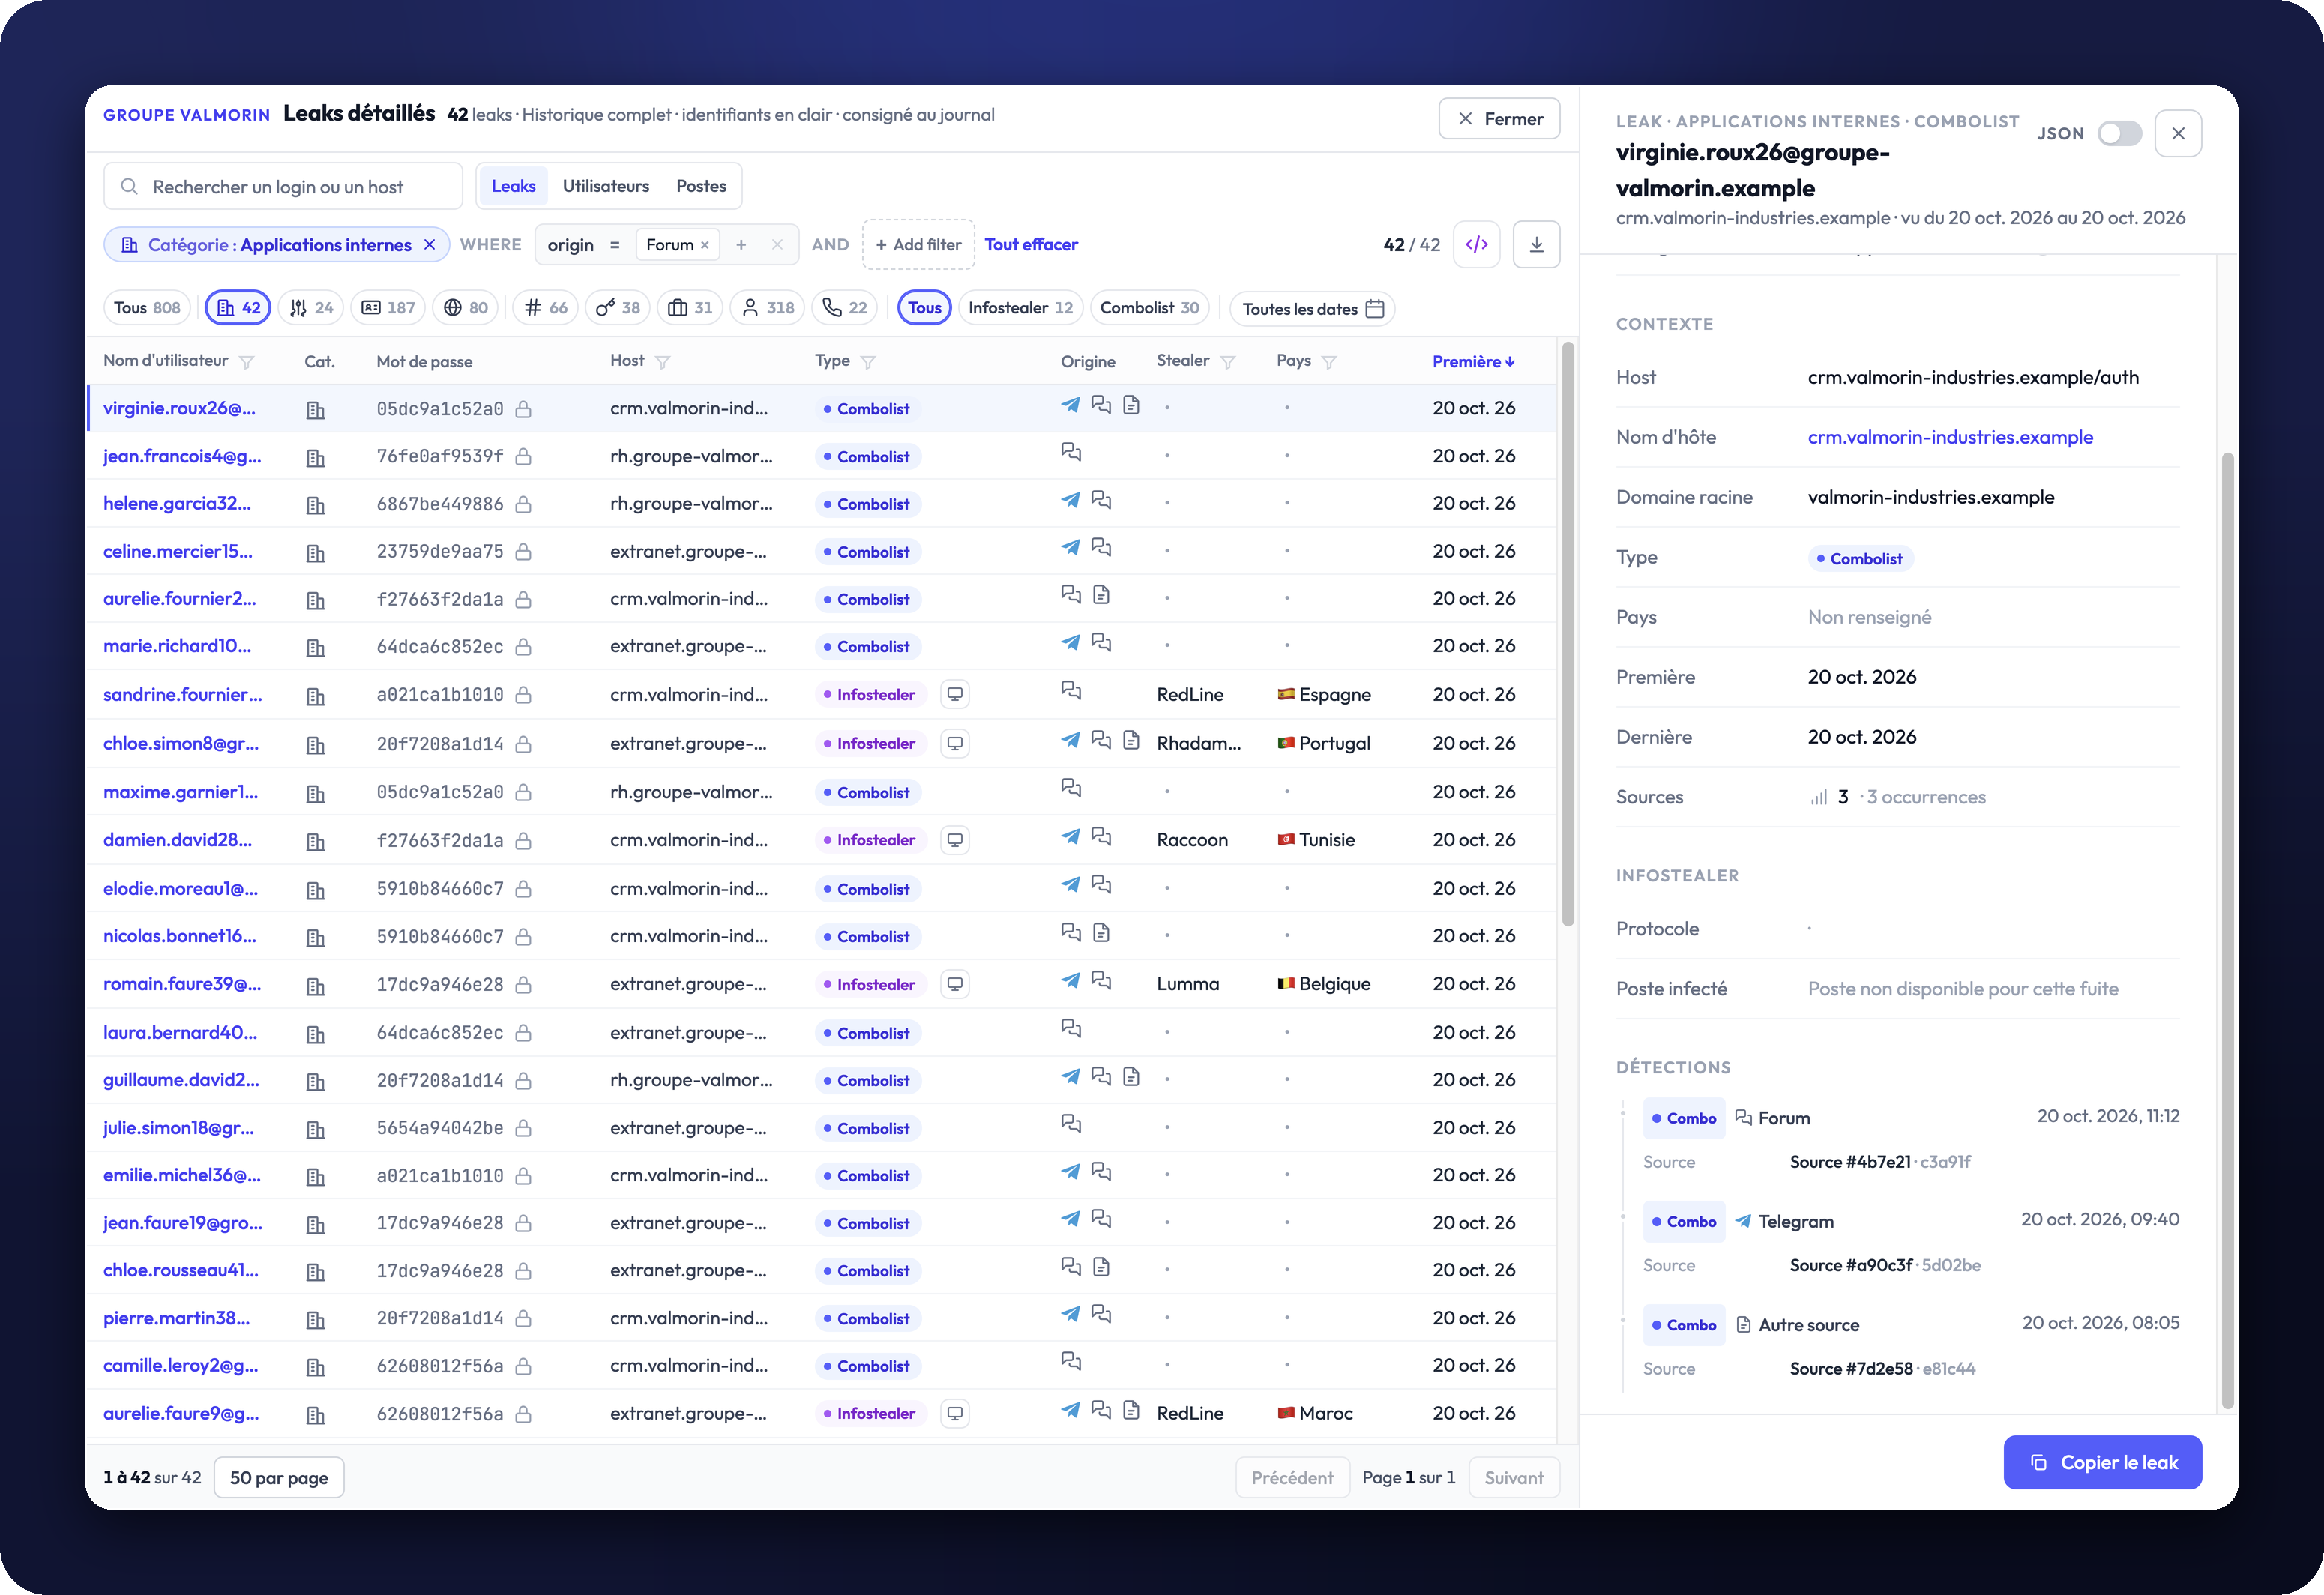Viewport: 2324px width, 1595px height.
Task: Remove the Applications internes category chip
Action: 430,245
